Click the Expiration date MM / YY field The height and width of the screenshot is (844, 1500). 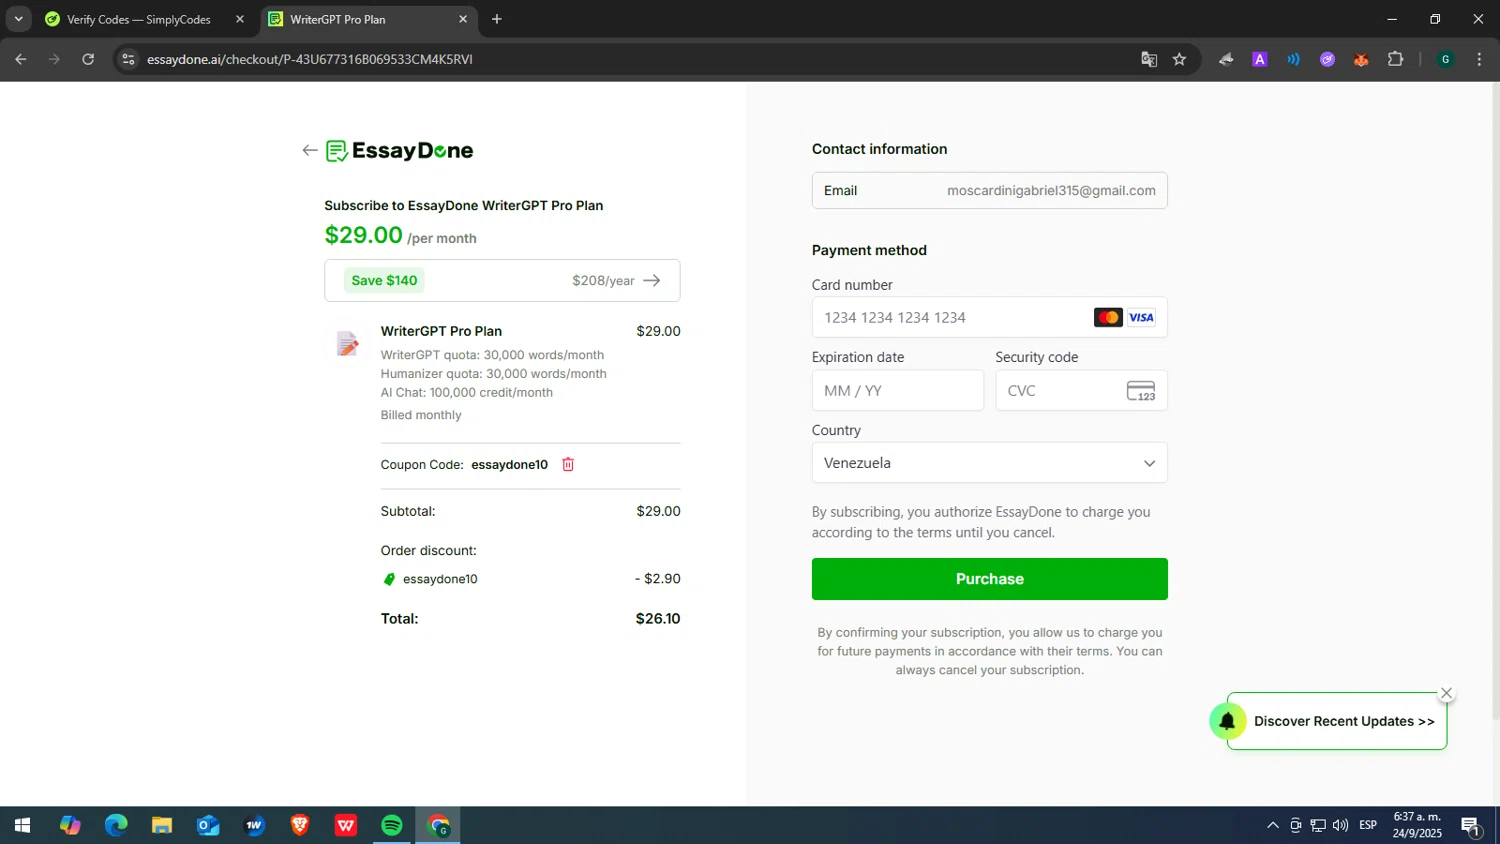tap(897, 391)
